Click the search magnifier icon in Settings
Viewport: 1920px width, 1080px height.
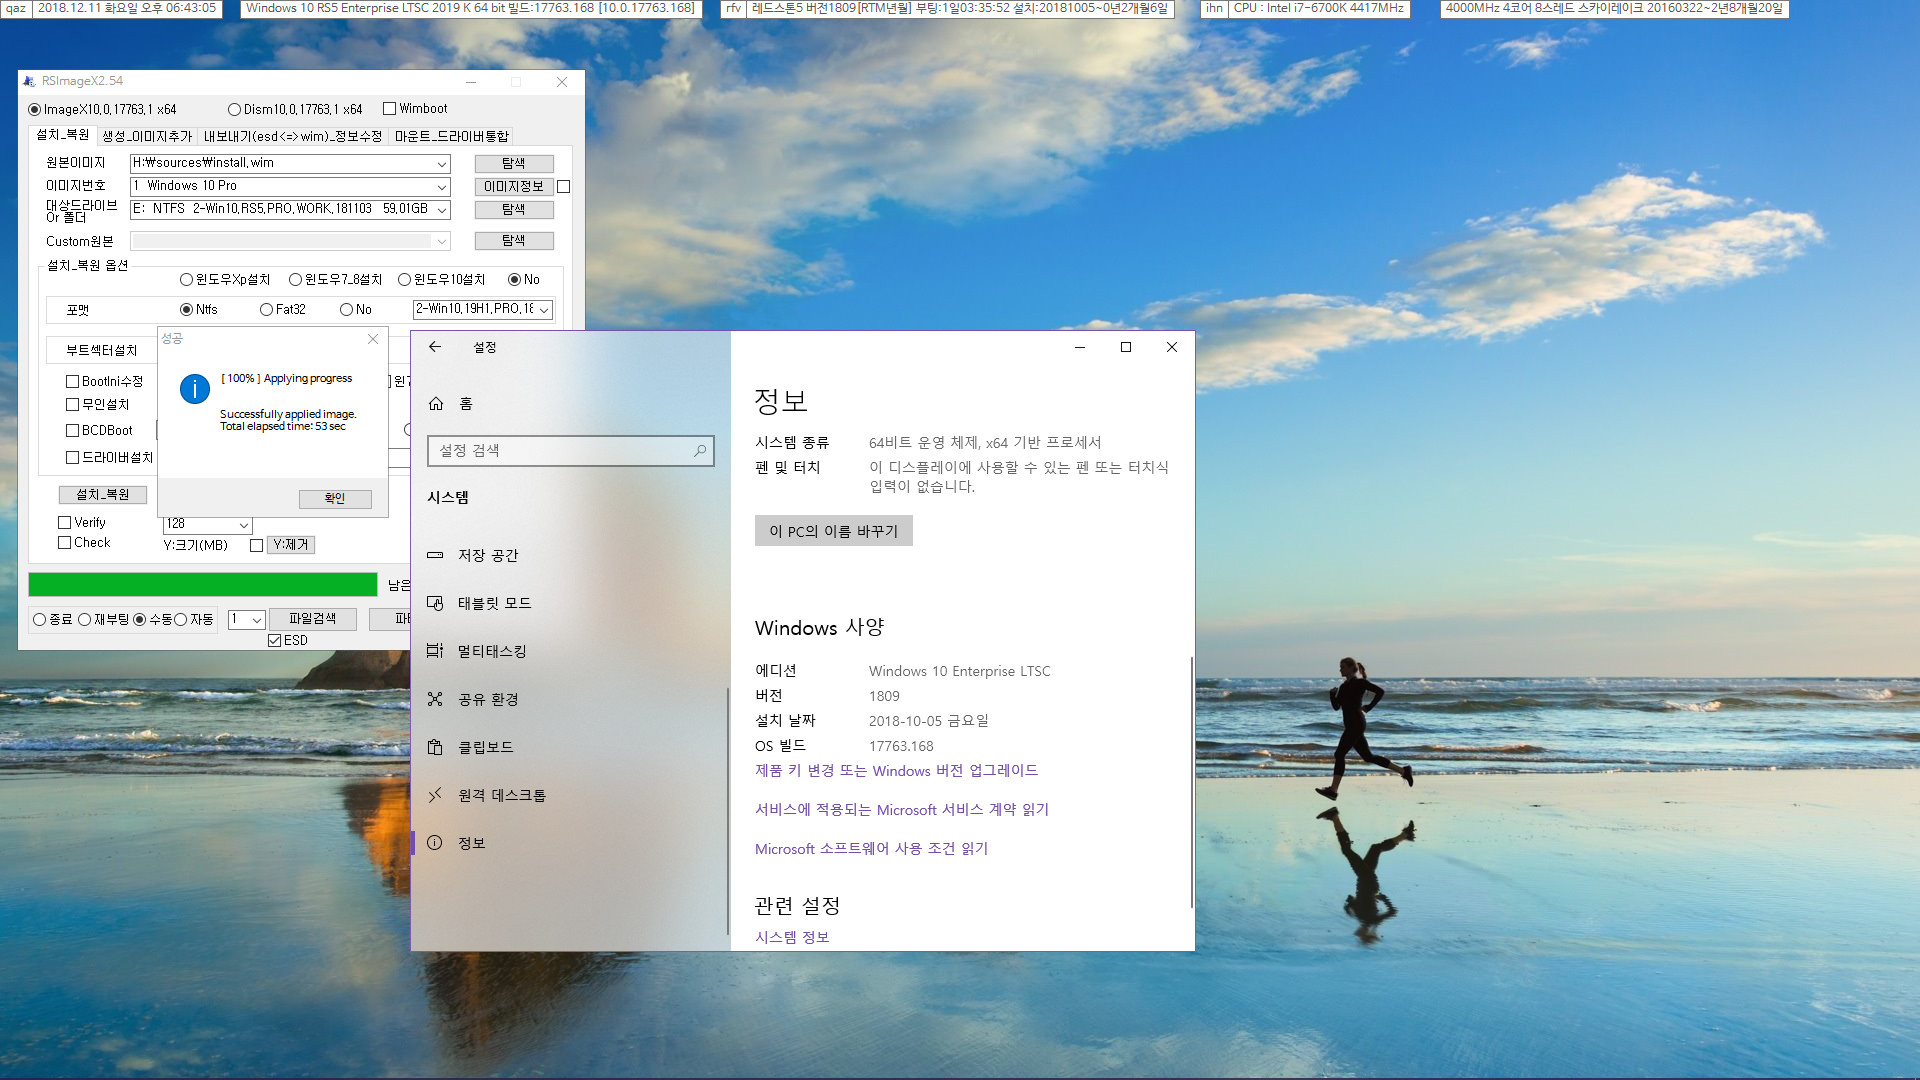(700, 451)
